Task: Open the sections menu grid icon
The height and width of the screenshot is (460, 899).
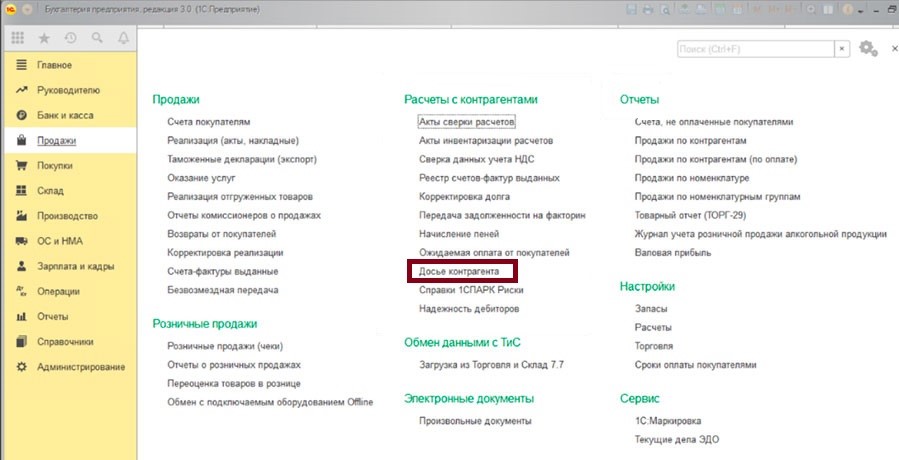Action: (x=17, y=38)
